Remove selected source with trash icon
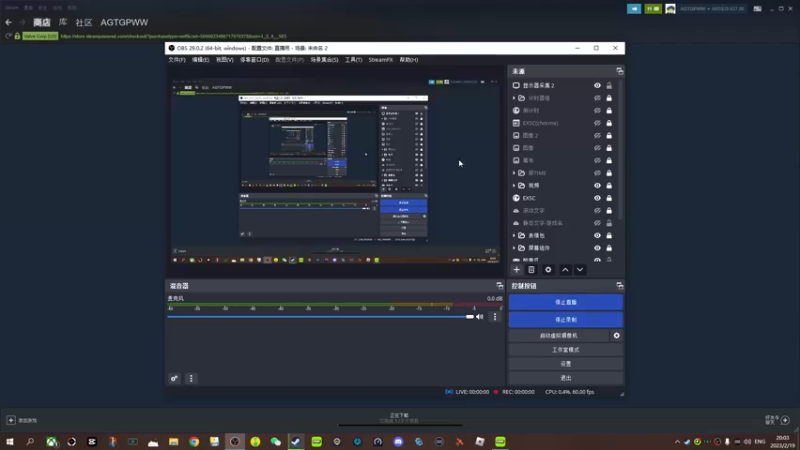800x450 pixels. 531,270
